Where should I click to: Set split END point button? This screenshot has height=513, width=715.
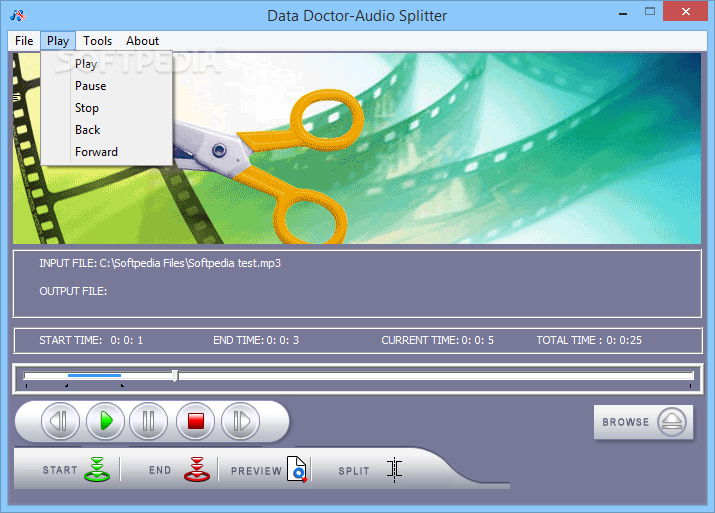coord(178,470)
